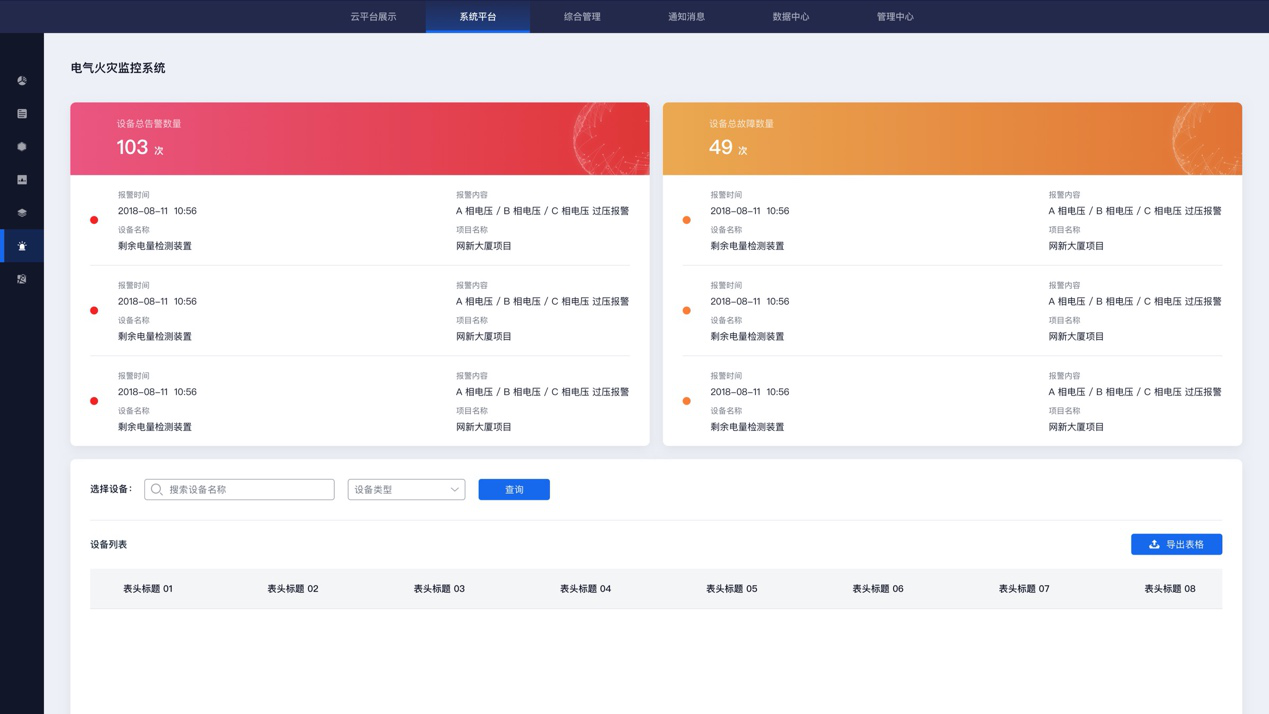This screenshot has height=714, width=1269.
Task: Click the list document icon in sidebar
Action: coord(22,114)
